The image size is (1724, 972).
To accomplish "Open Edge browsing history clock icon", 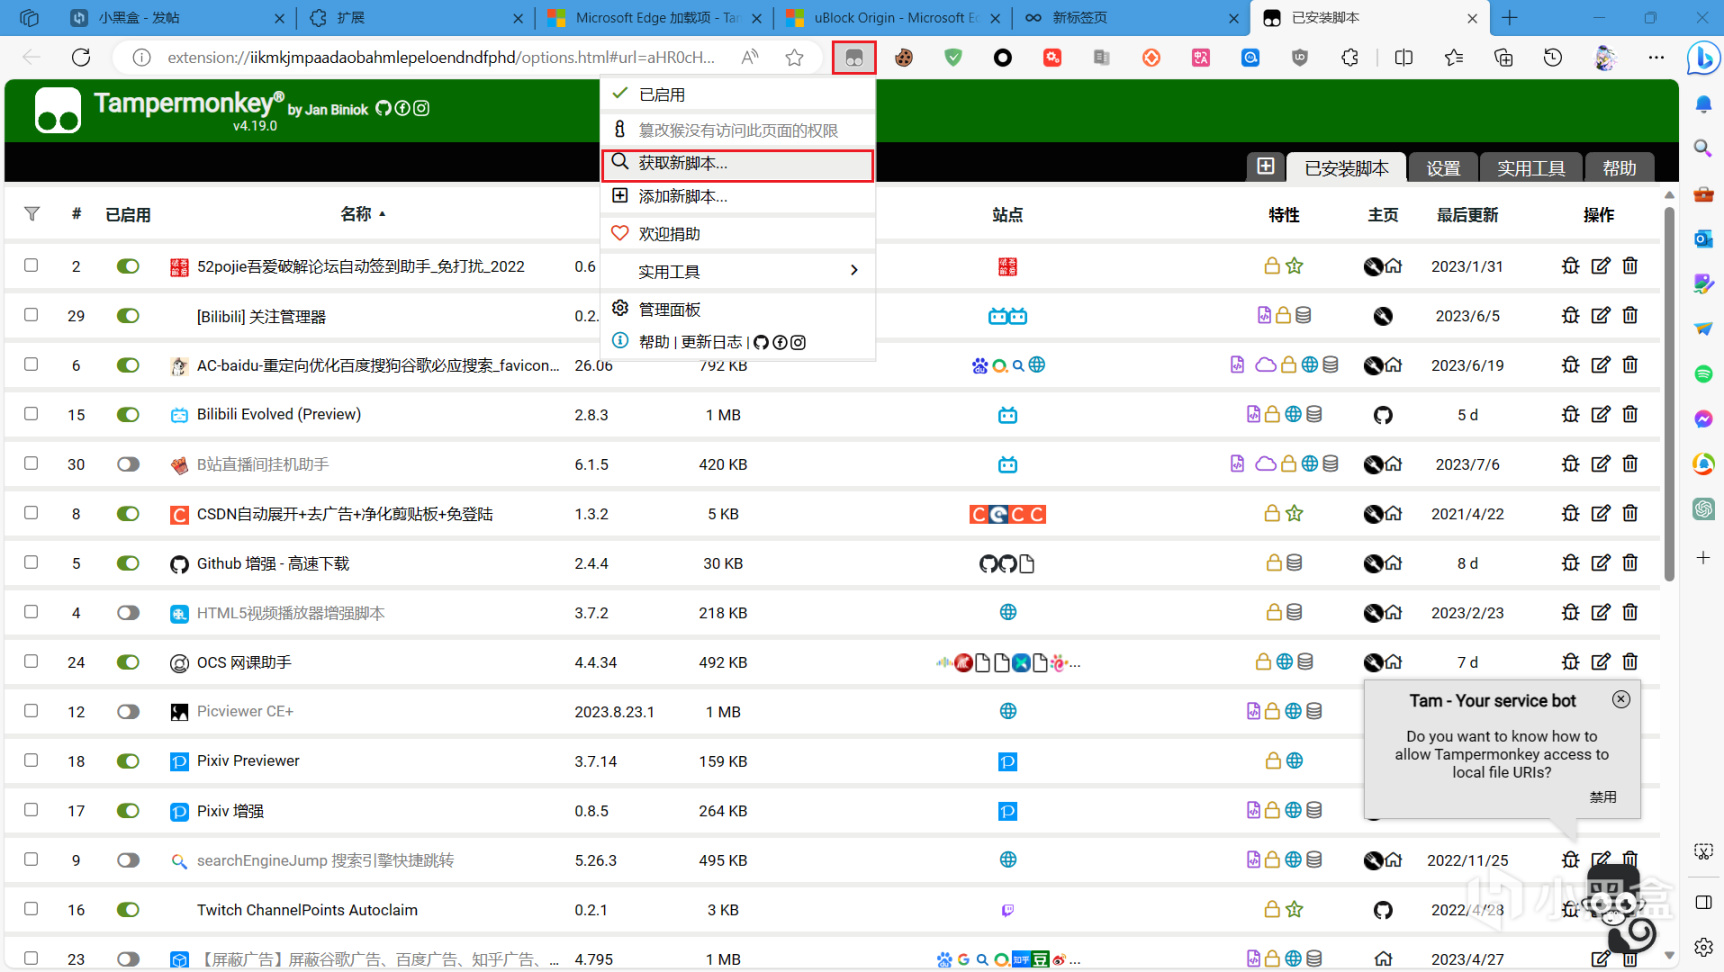I will coord(1553,58).
